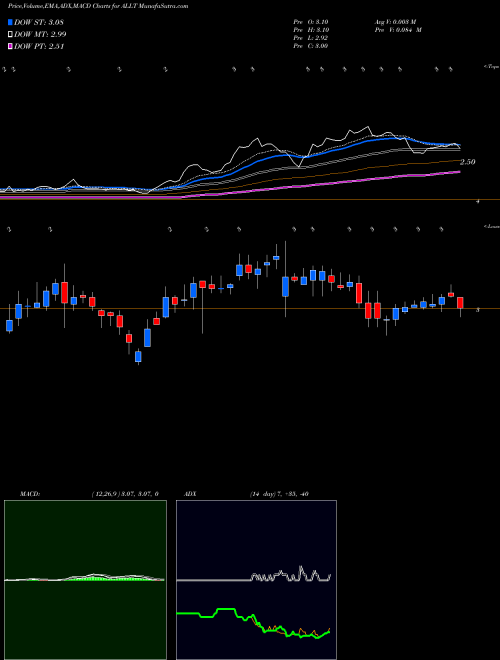This screenshot has height=660, width=500.
Task: Click the ADX '(14 day) 7, +33, -40' values
Action: click(278, 494)
